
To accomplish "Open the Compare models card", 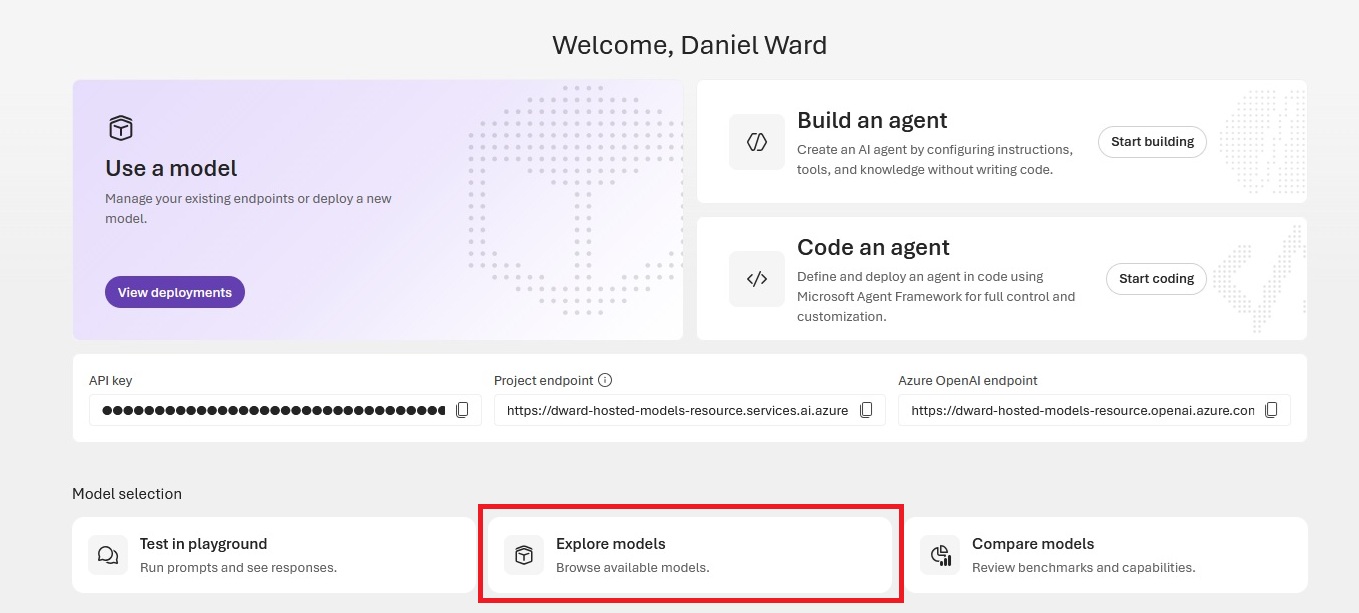I will coord(1107,555).
